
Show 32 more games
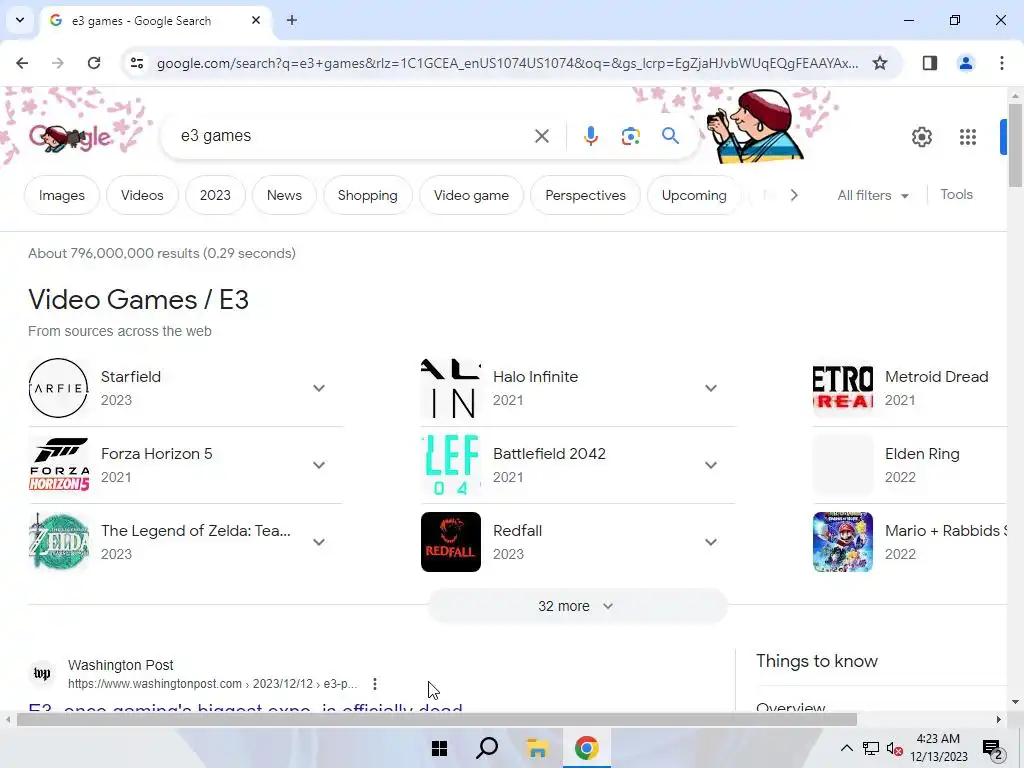tap(577, 606)
